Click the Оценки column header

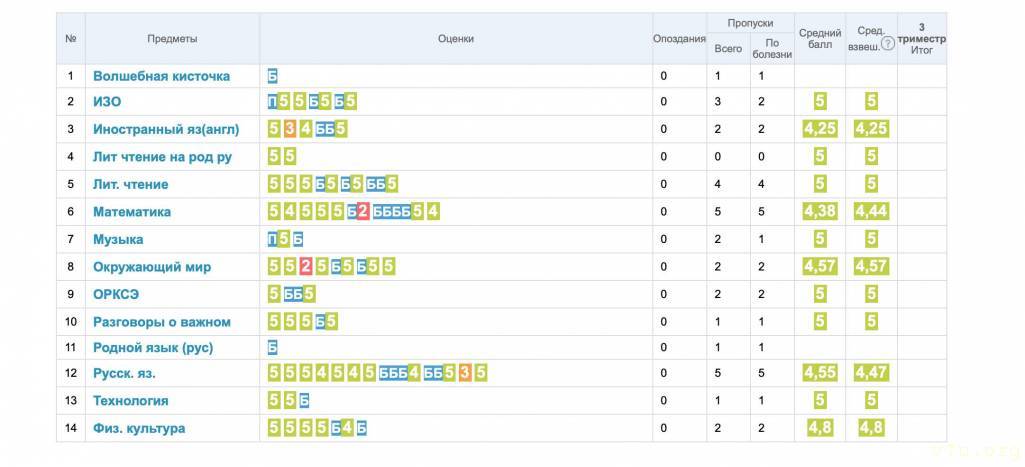point(455,39)
